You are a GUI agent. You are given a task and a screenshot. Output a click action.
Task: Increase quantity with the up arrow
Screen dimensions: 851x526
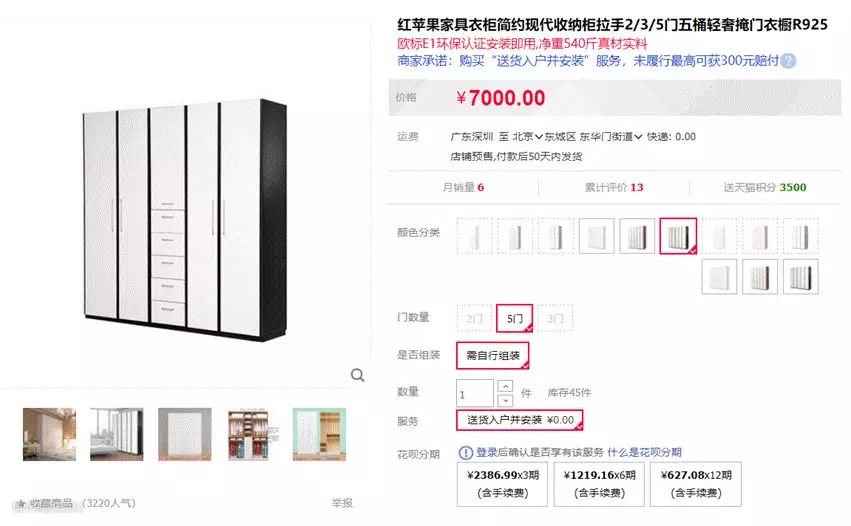505,386
